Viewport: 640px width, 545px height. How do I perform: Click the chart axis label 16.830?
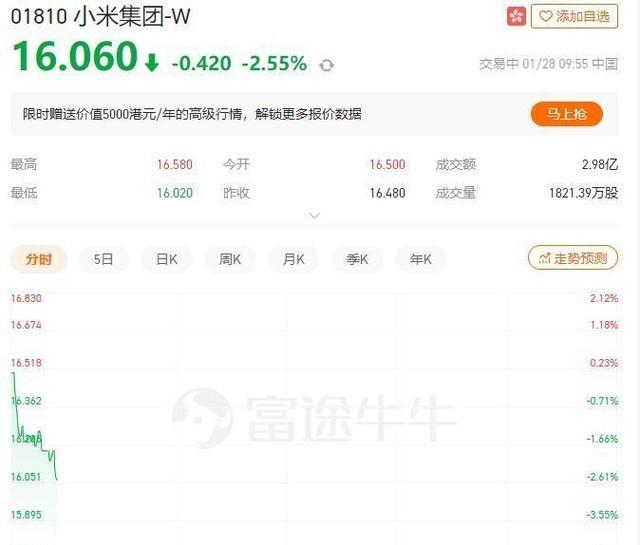pos(26,298)
